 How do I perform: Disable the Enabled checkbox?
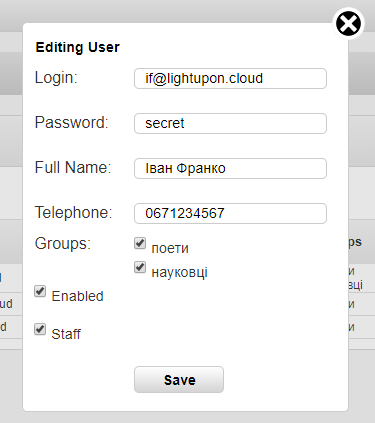[x=40, y=291]
